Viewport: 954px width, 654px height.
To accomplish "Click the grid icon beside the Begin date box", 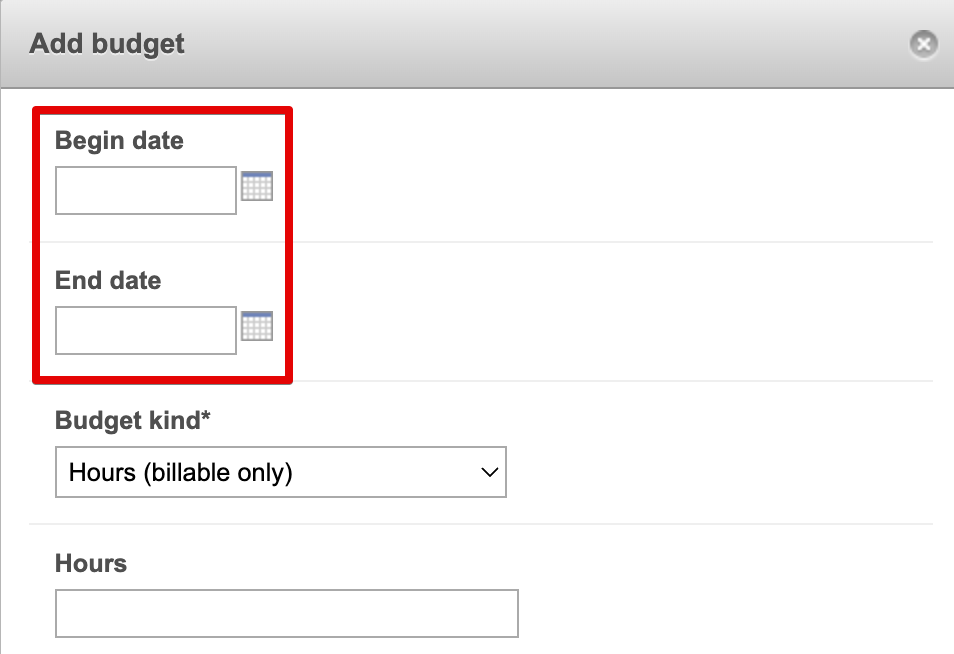I will pyautogui.click(x=257, y=186).
